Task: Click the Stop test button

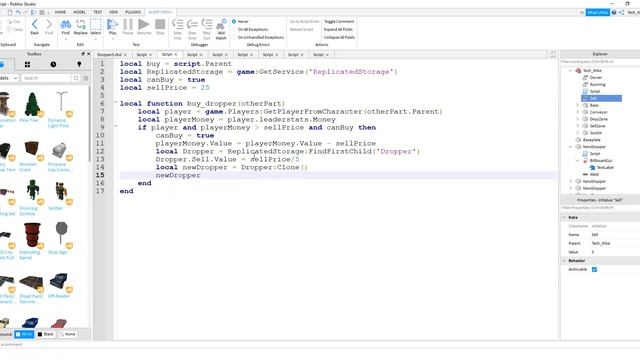Action: [x=160, y=27]
